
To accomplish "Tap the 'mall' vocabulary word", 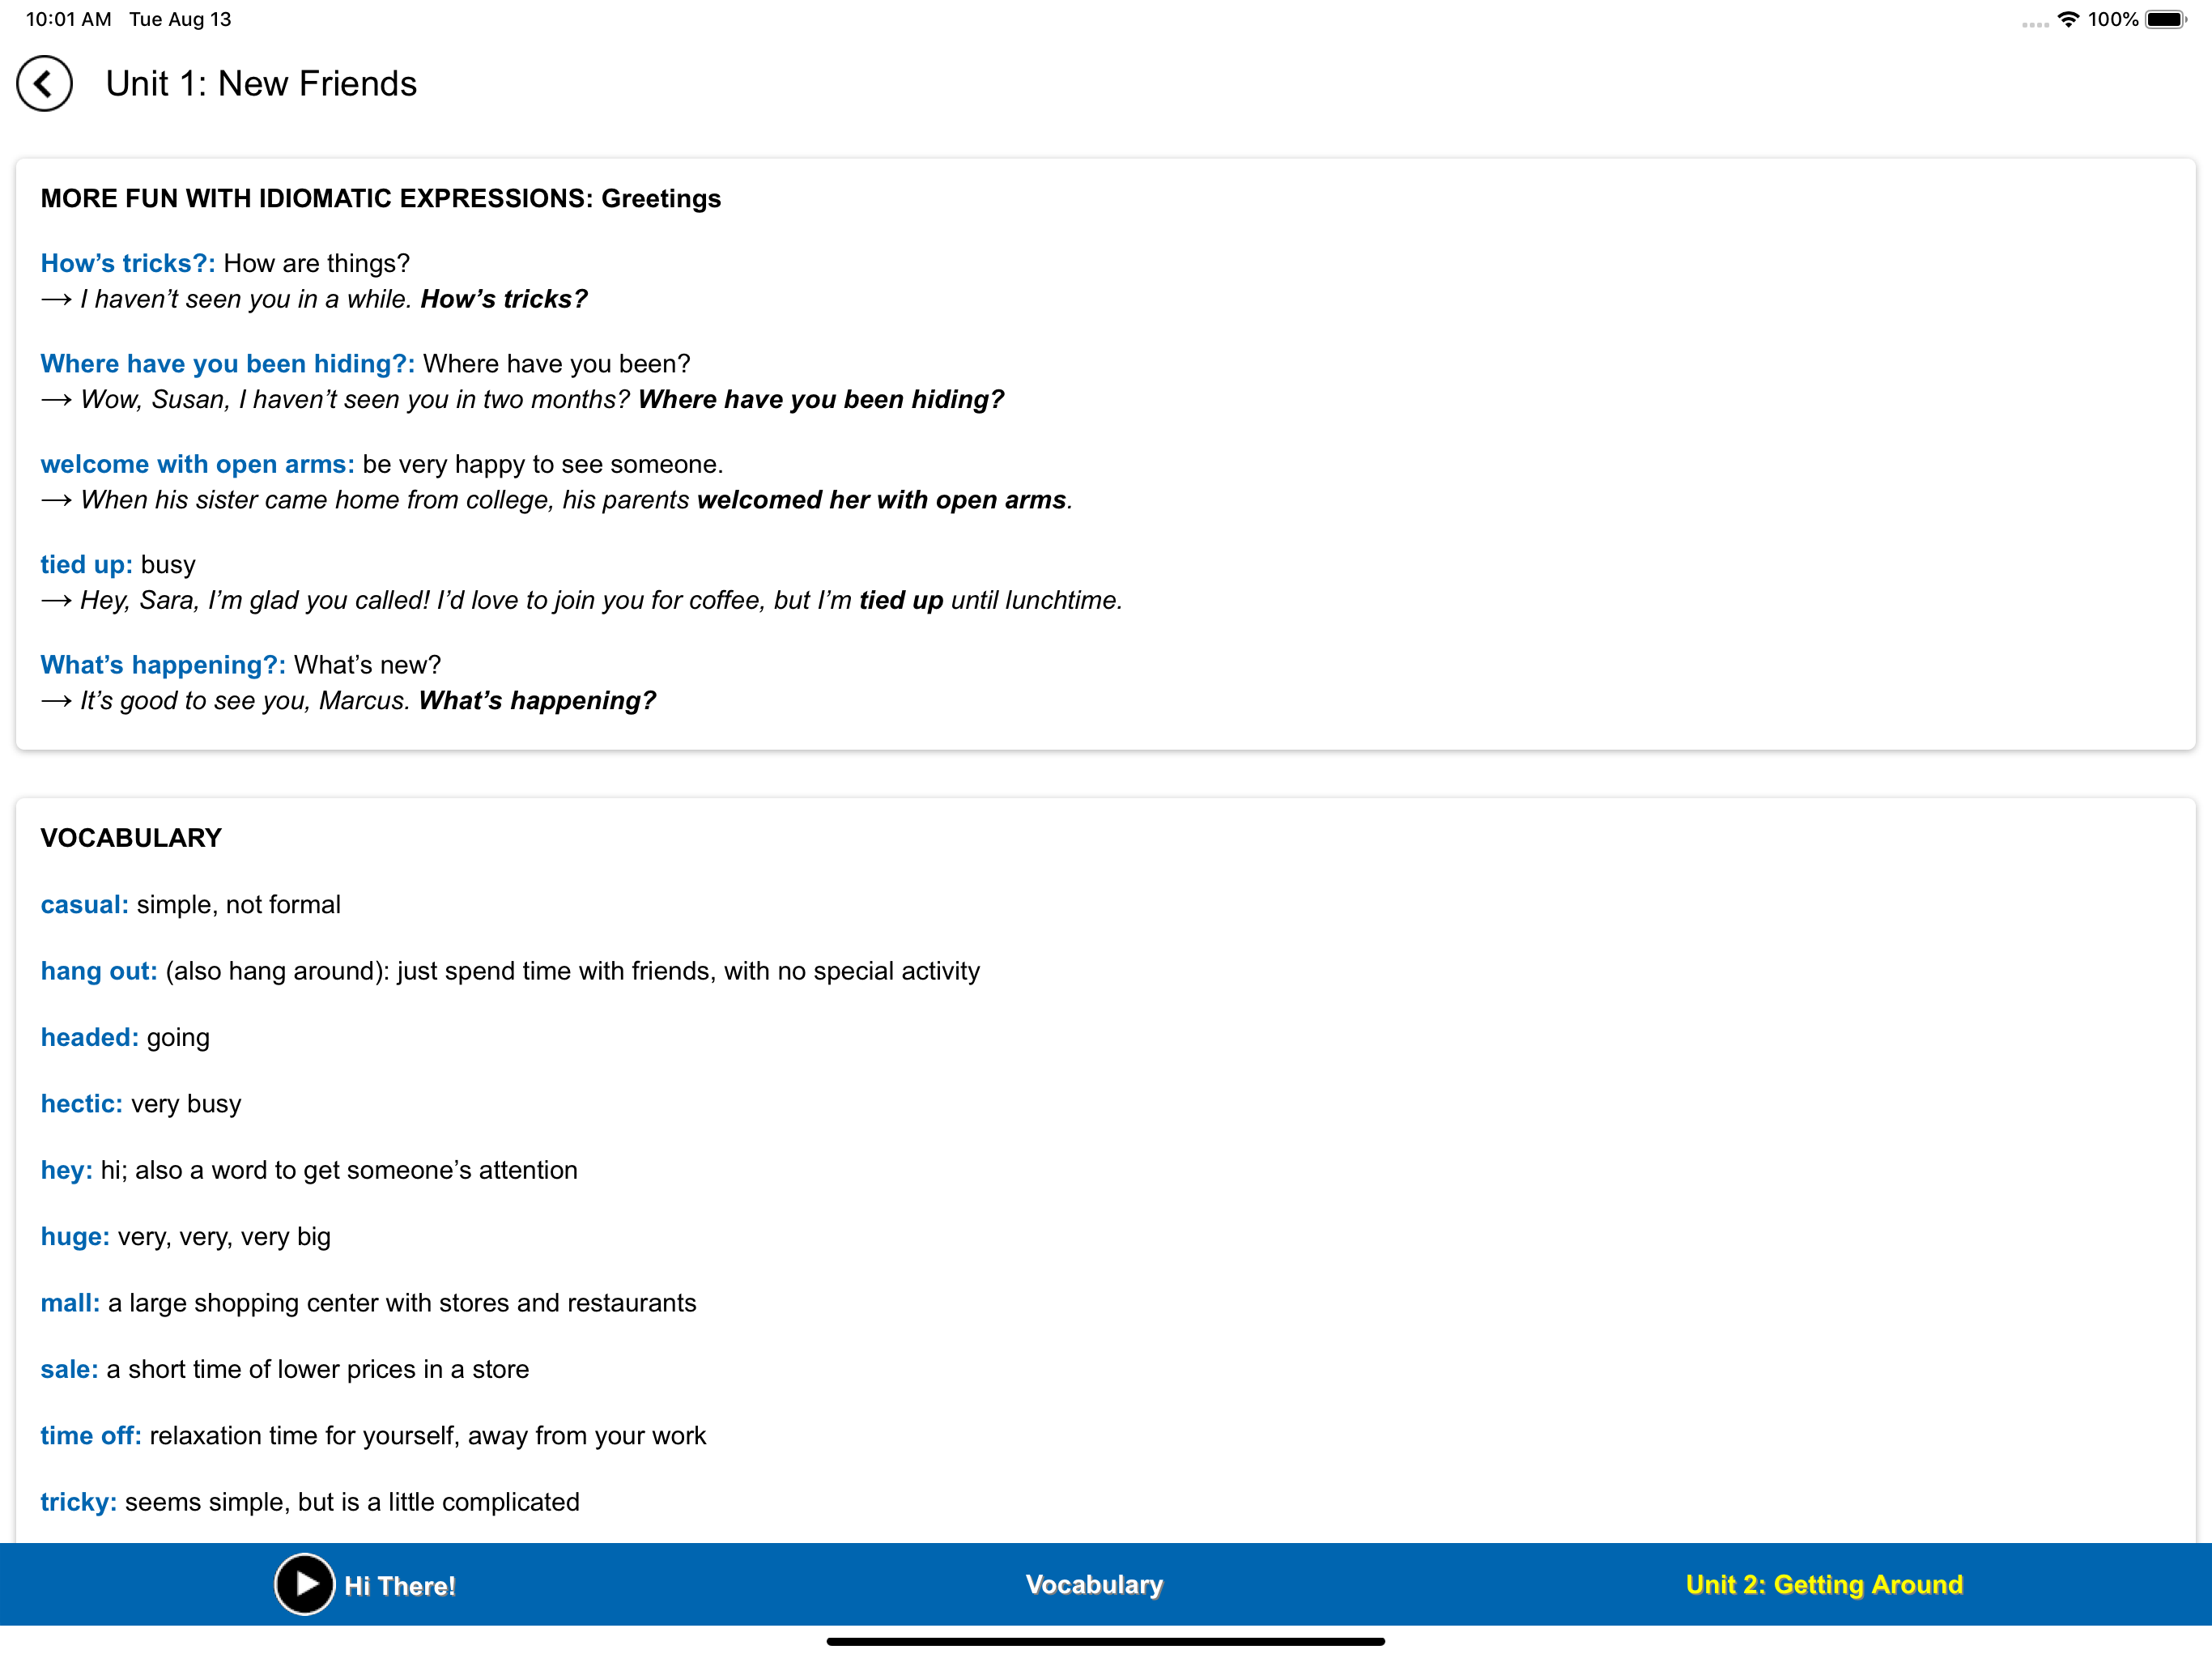I will 70,1303.
